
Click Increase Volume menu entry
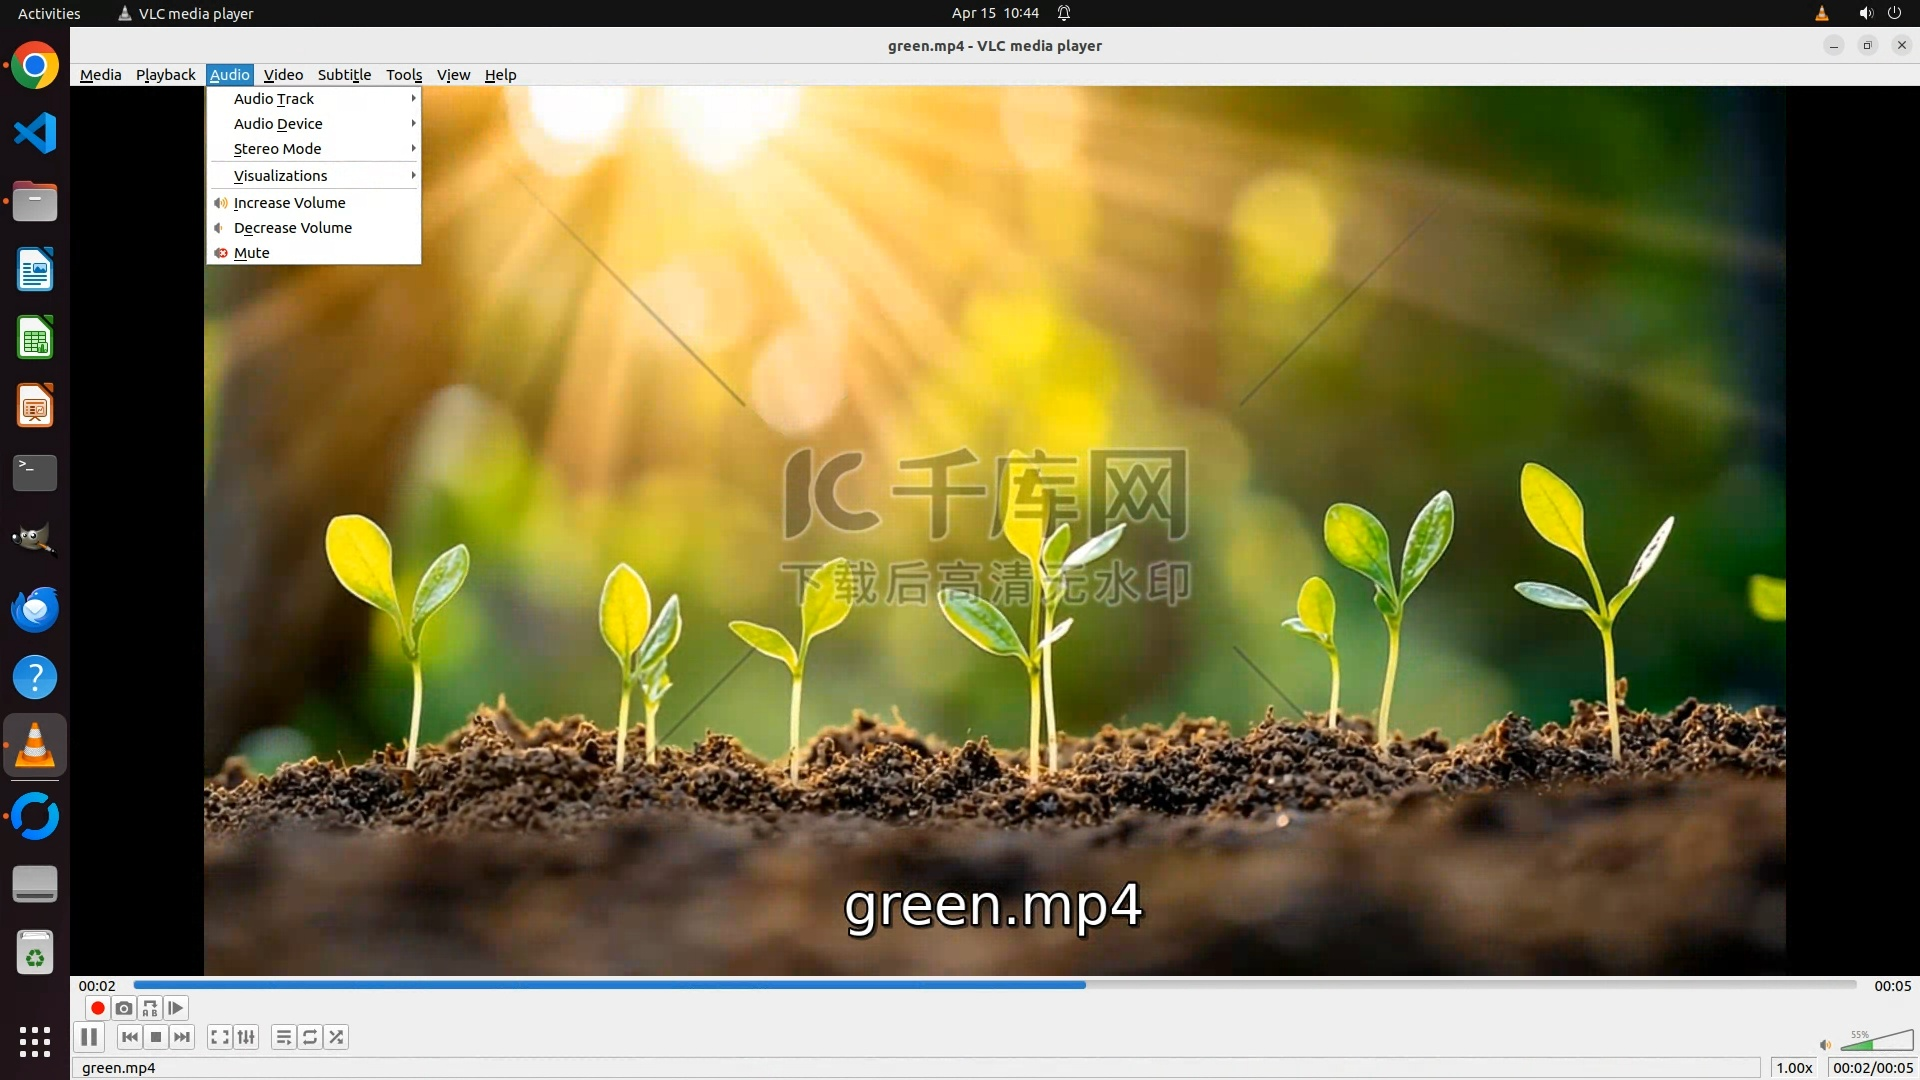pyautogui.click(x=289, y=202)
